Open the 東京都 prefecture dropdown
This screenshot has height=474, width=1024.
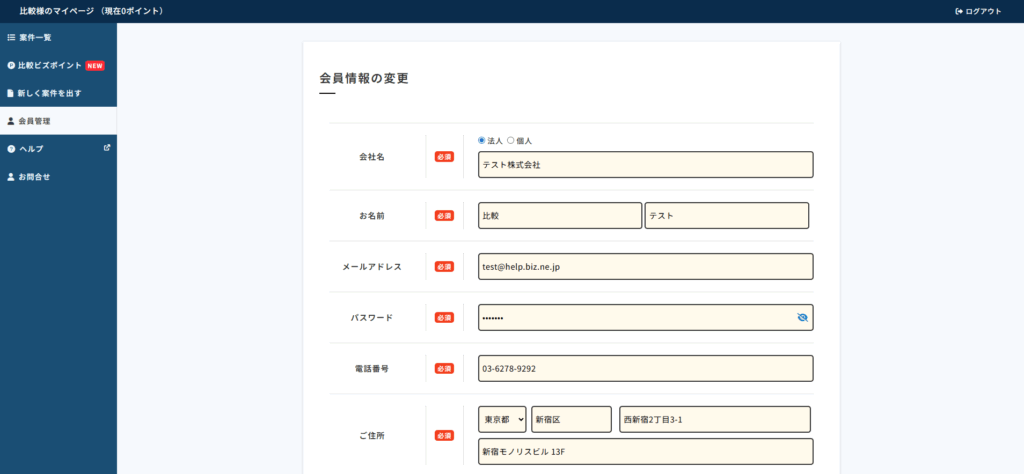coord(502,419)
